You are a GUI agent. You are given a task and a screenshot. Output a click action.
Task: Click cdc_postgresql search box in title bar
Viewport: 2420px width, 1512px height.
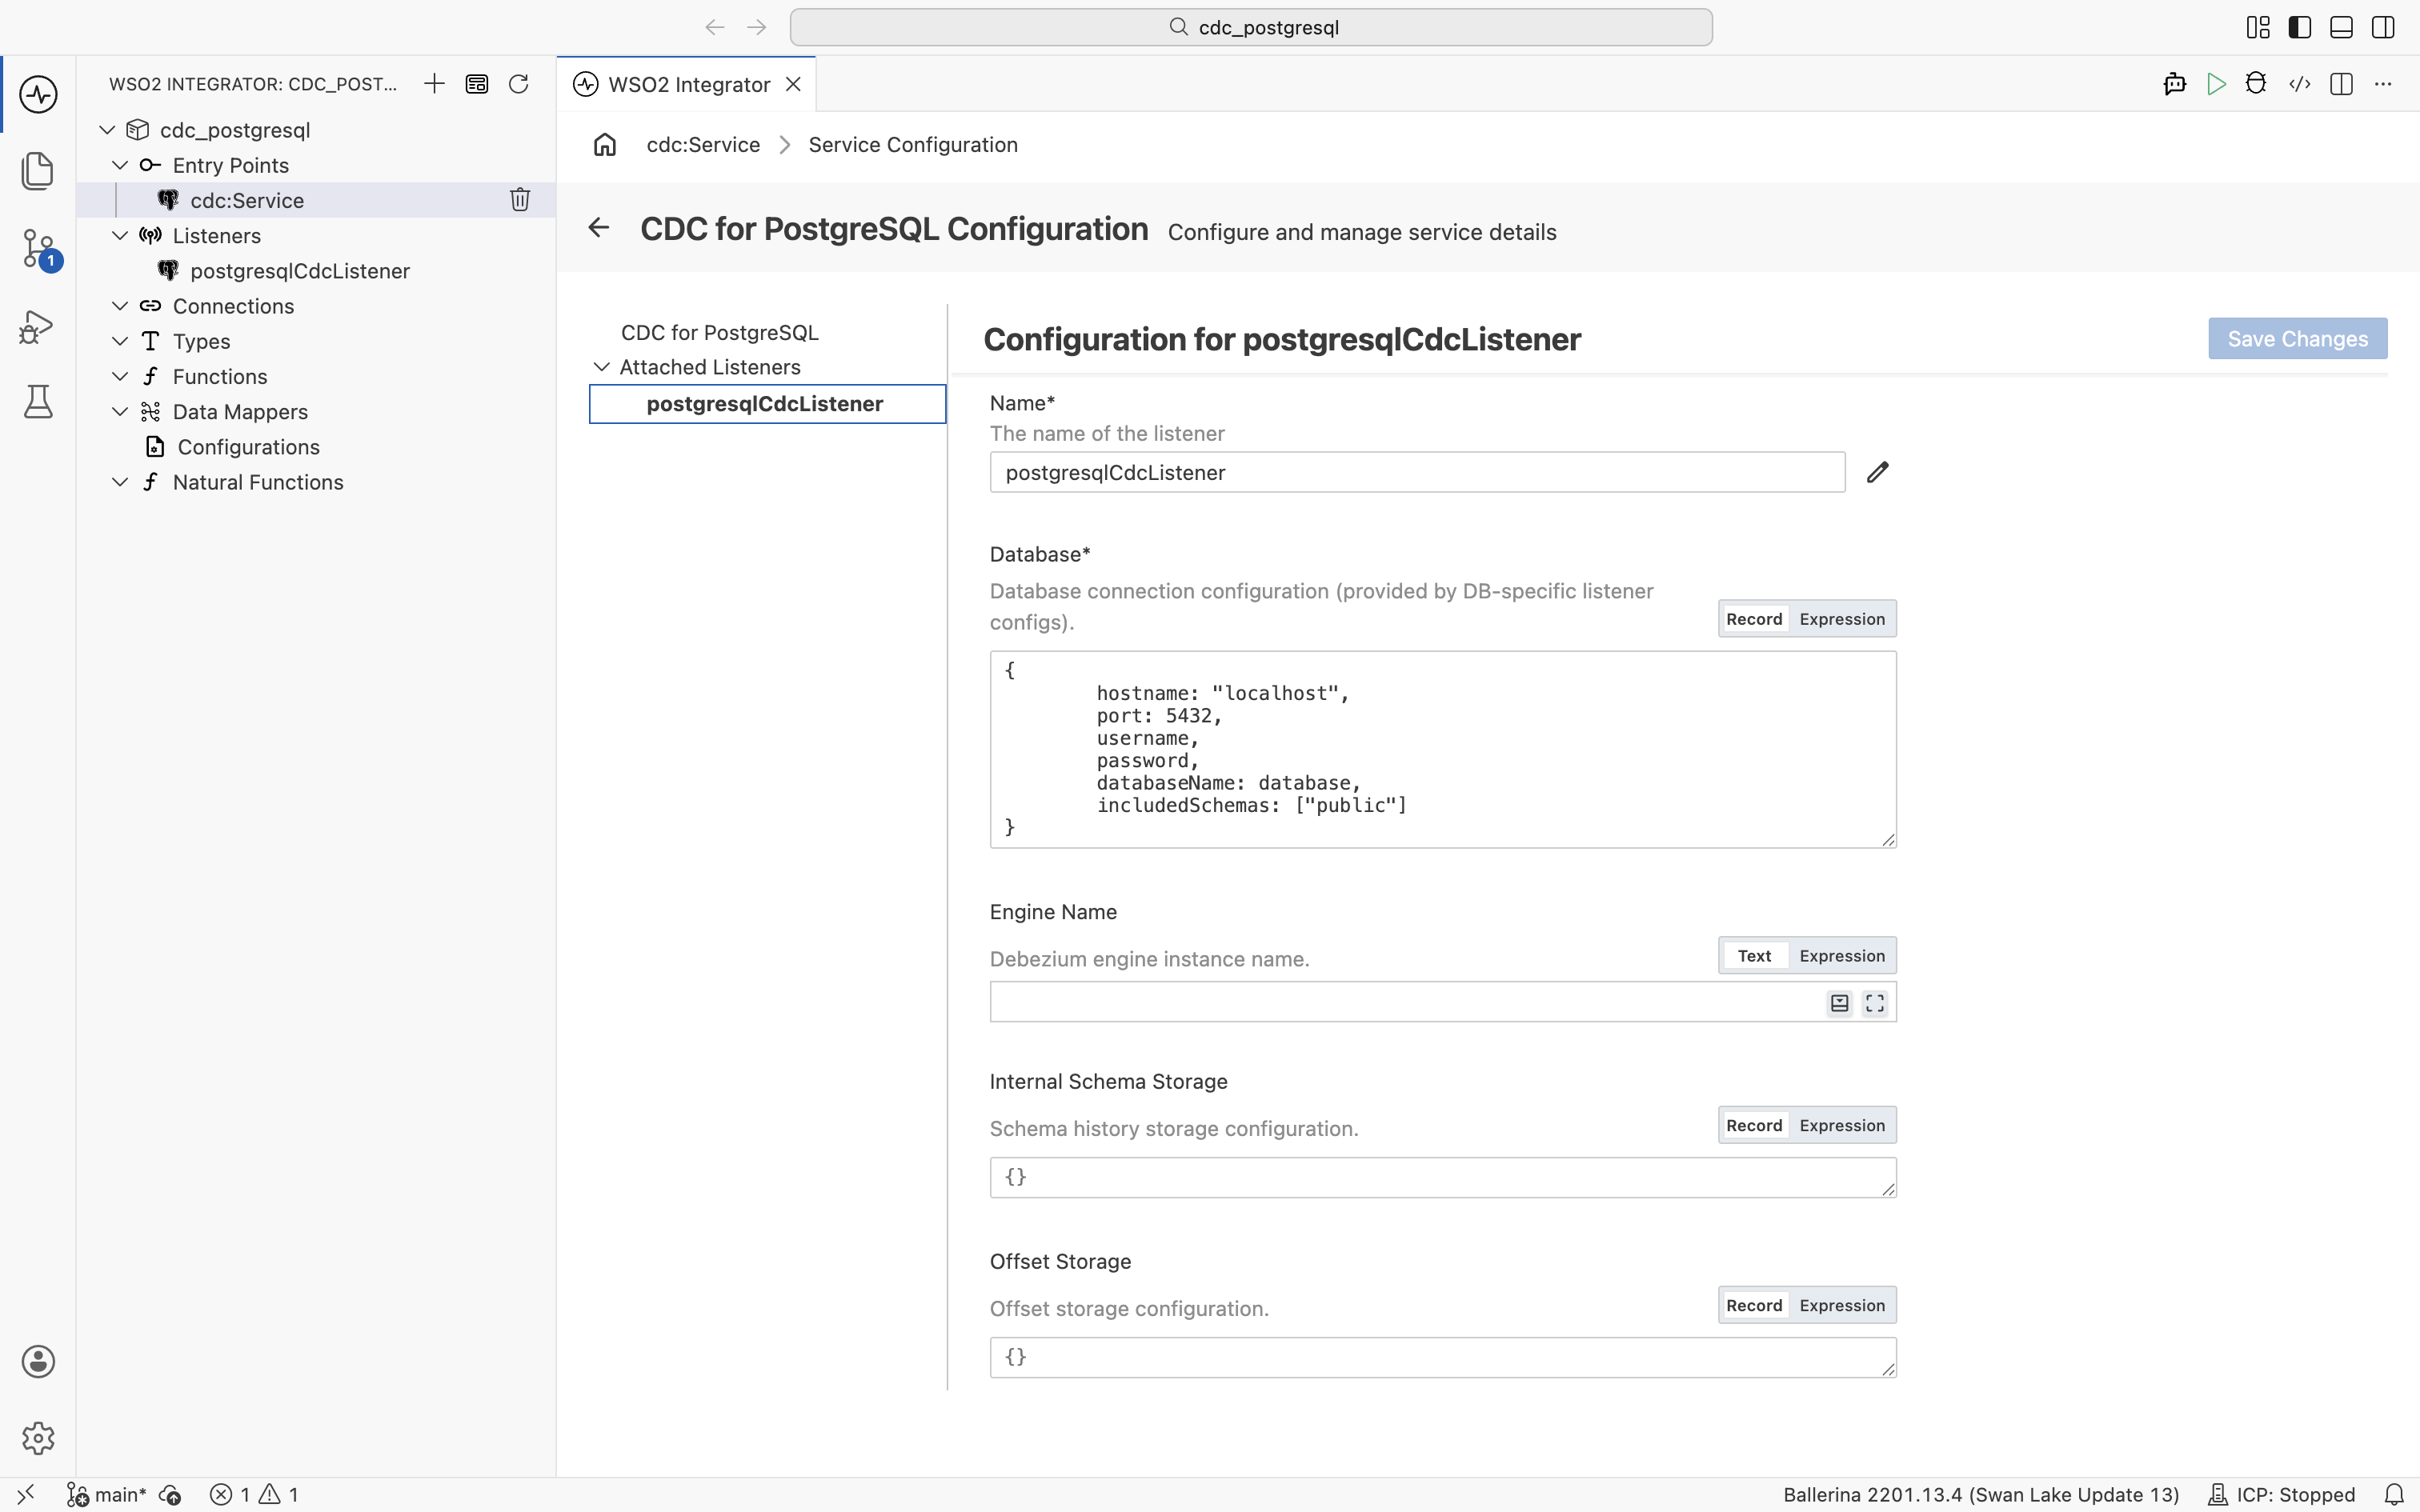[x=1251, y=27]
